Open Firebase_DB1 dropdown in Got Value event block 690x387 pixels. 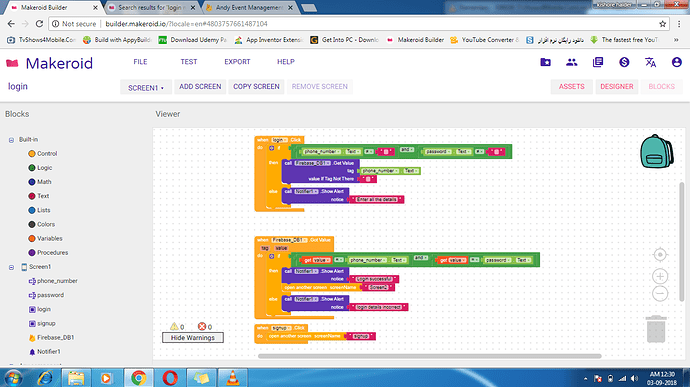[x=289, y=240]
